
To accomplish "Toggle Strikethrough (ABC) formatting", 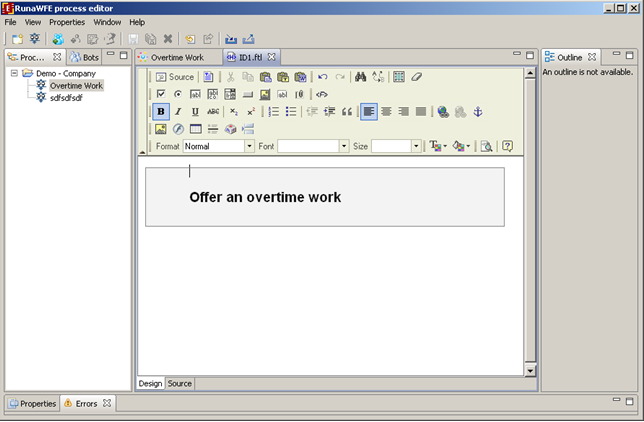I will pos(213,112).
